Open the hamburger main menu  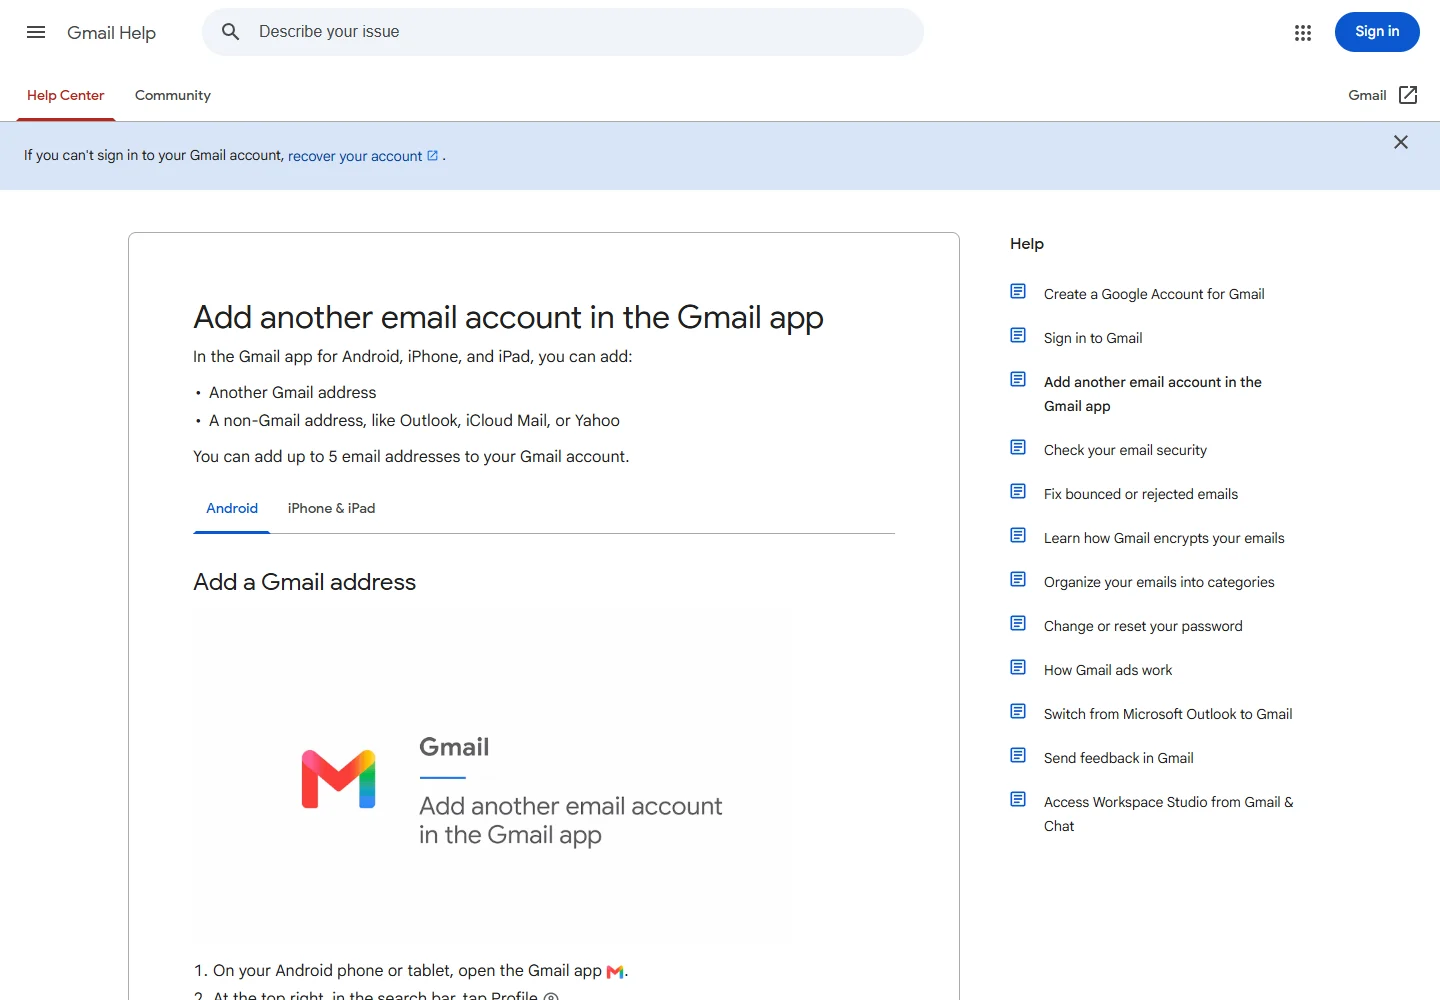(36, 32)
